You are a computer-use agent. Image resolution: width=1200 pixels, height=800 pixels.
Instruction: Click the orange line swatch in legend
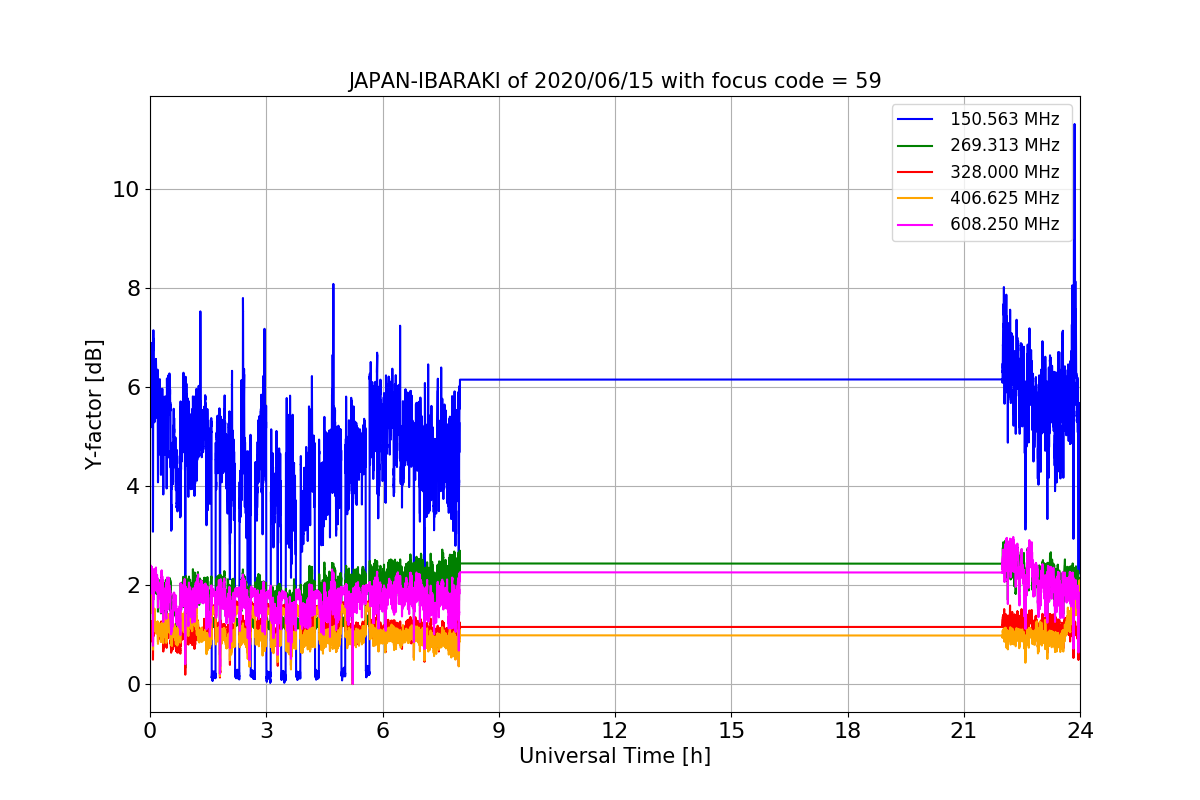(915, 198)
